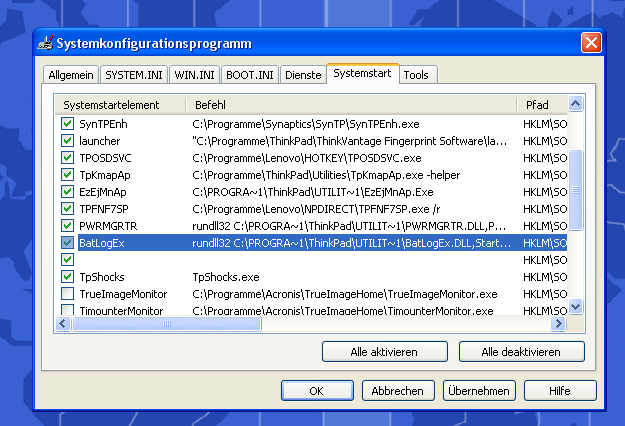This screenshot has width=625, height=426.
Task: Uncheck the launcher startup item
Action: [67, 141]
